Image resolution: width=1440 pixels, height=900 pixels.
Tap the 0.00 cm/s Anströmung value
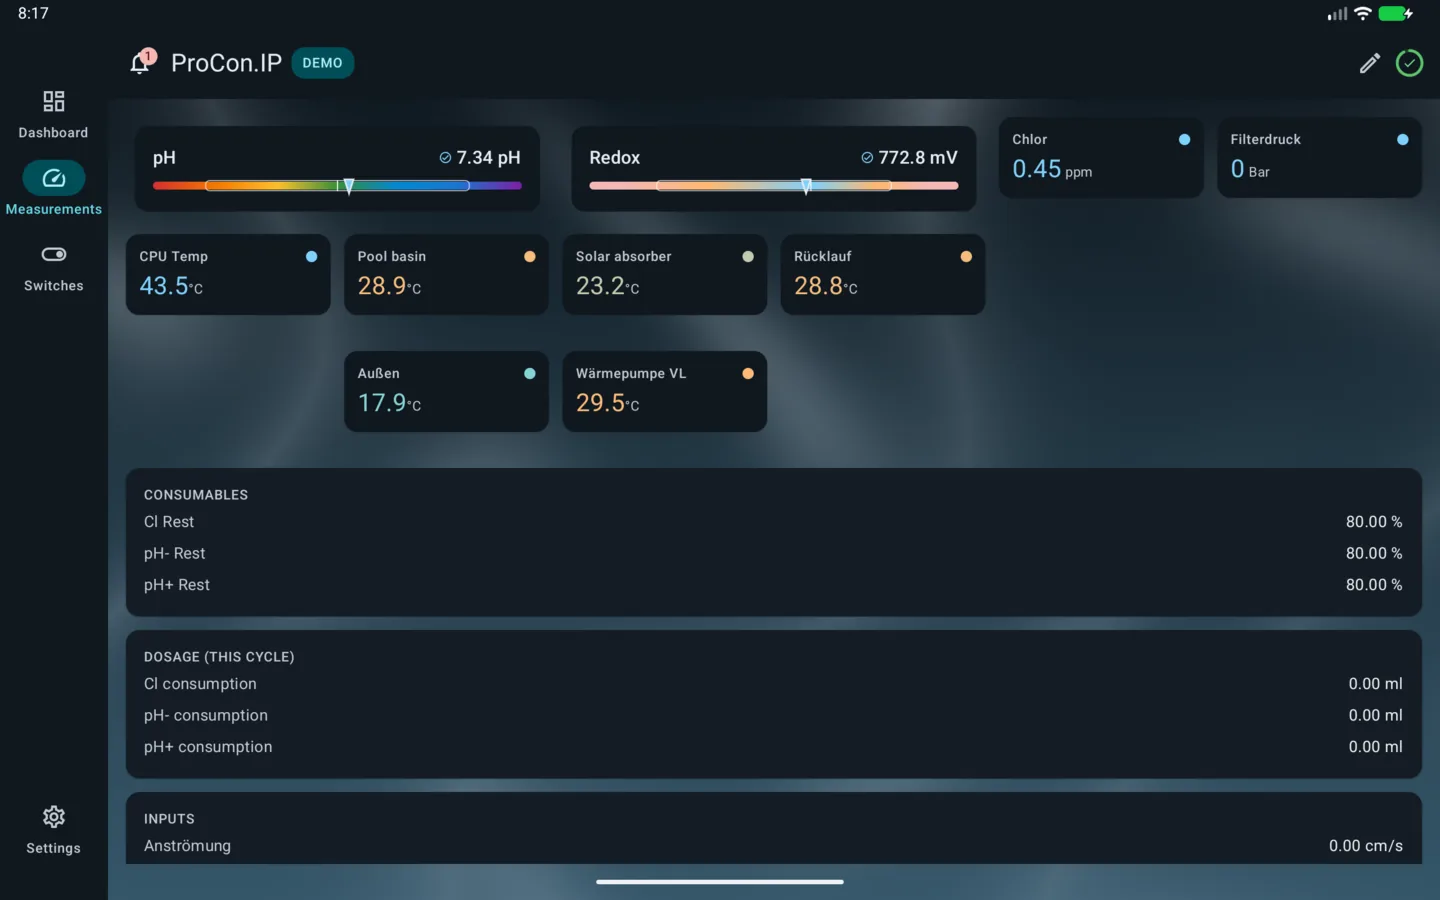(1366, 846)
